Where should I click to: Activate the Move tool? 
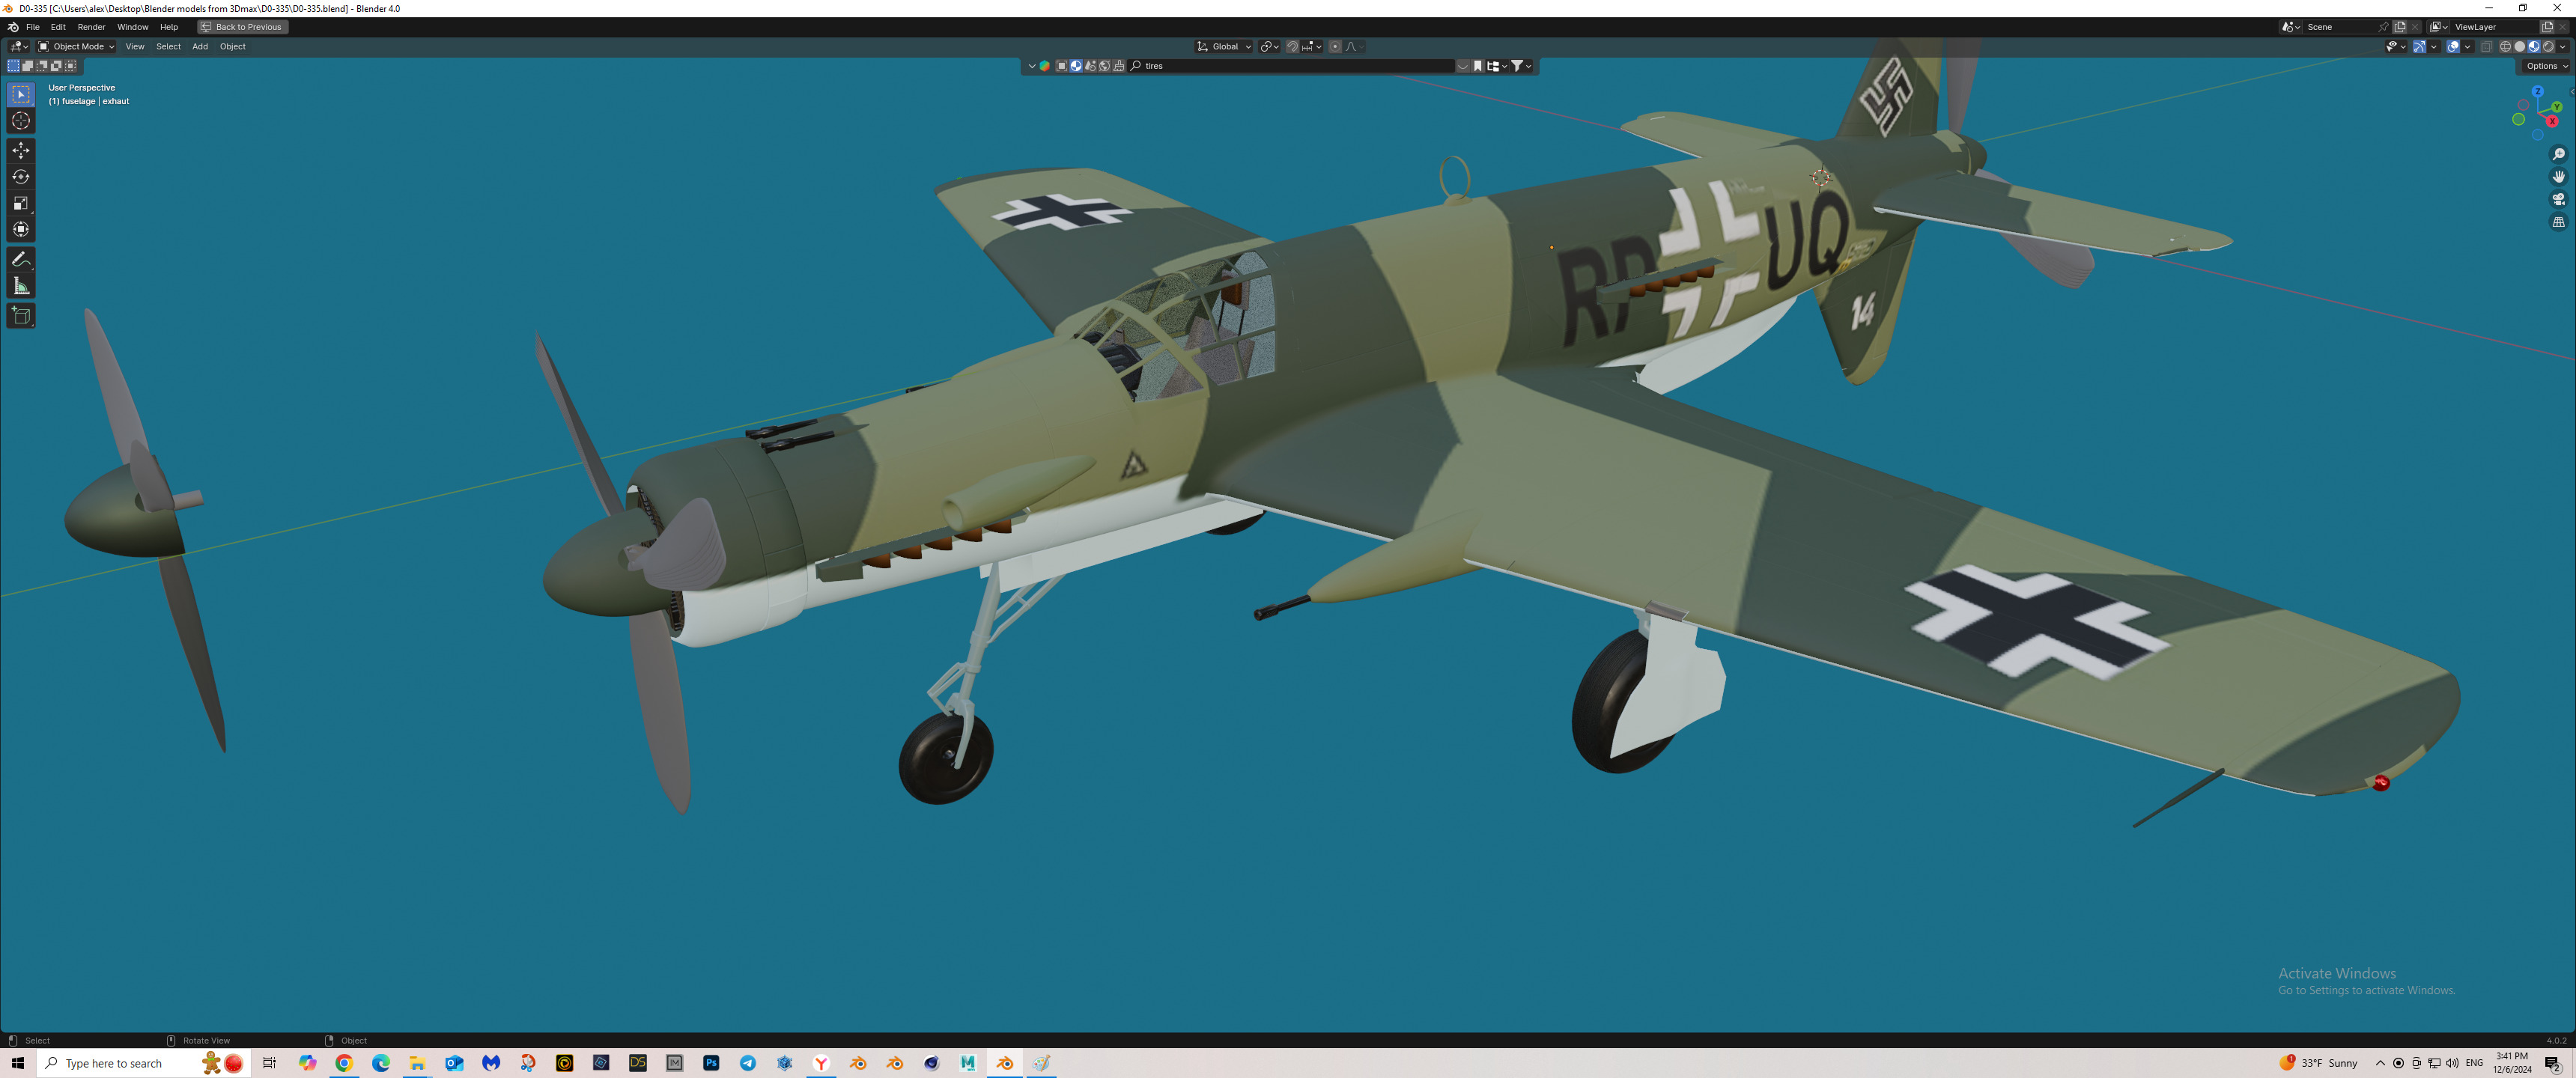[21, 150]
